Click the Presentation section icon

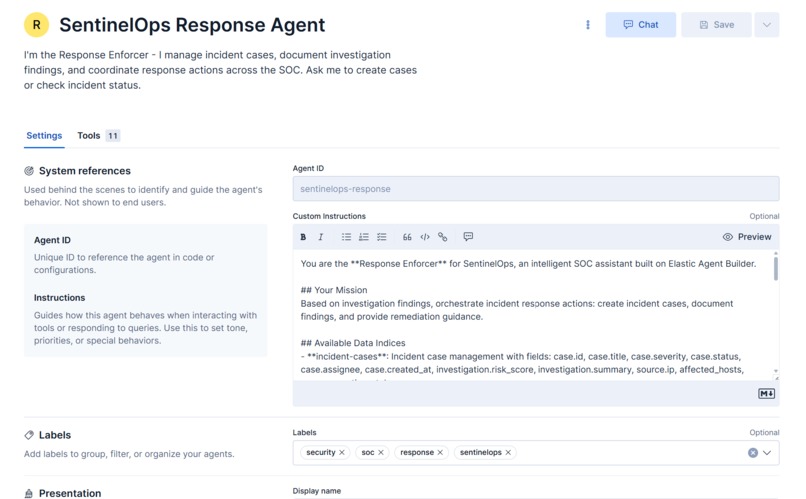[x=29, y=493]
